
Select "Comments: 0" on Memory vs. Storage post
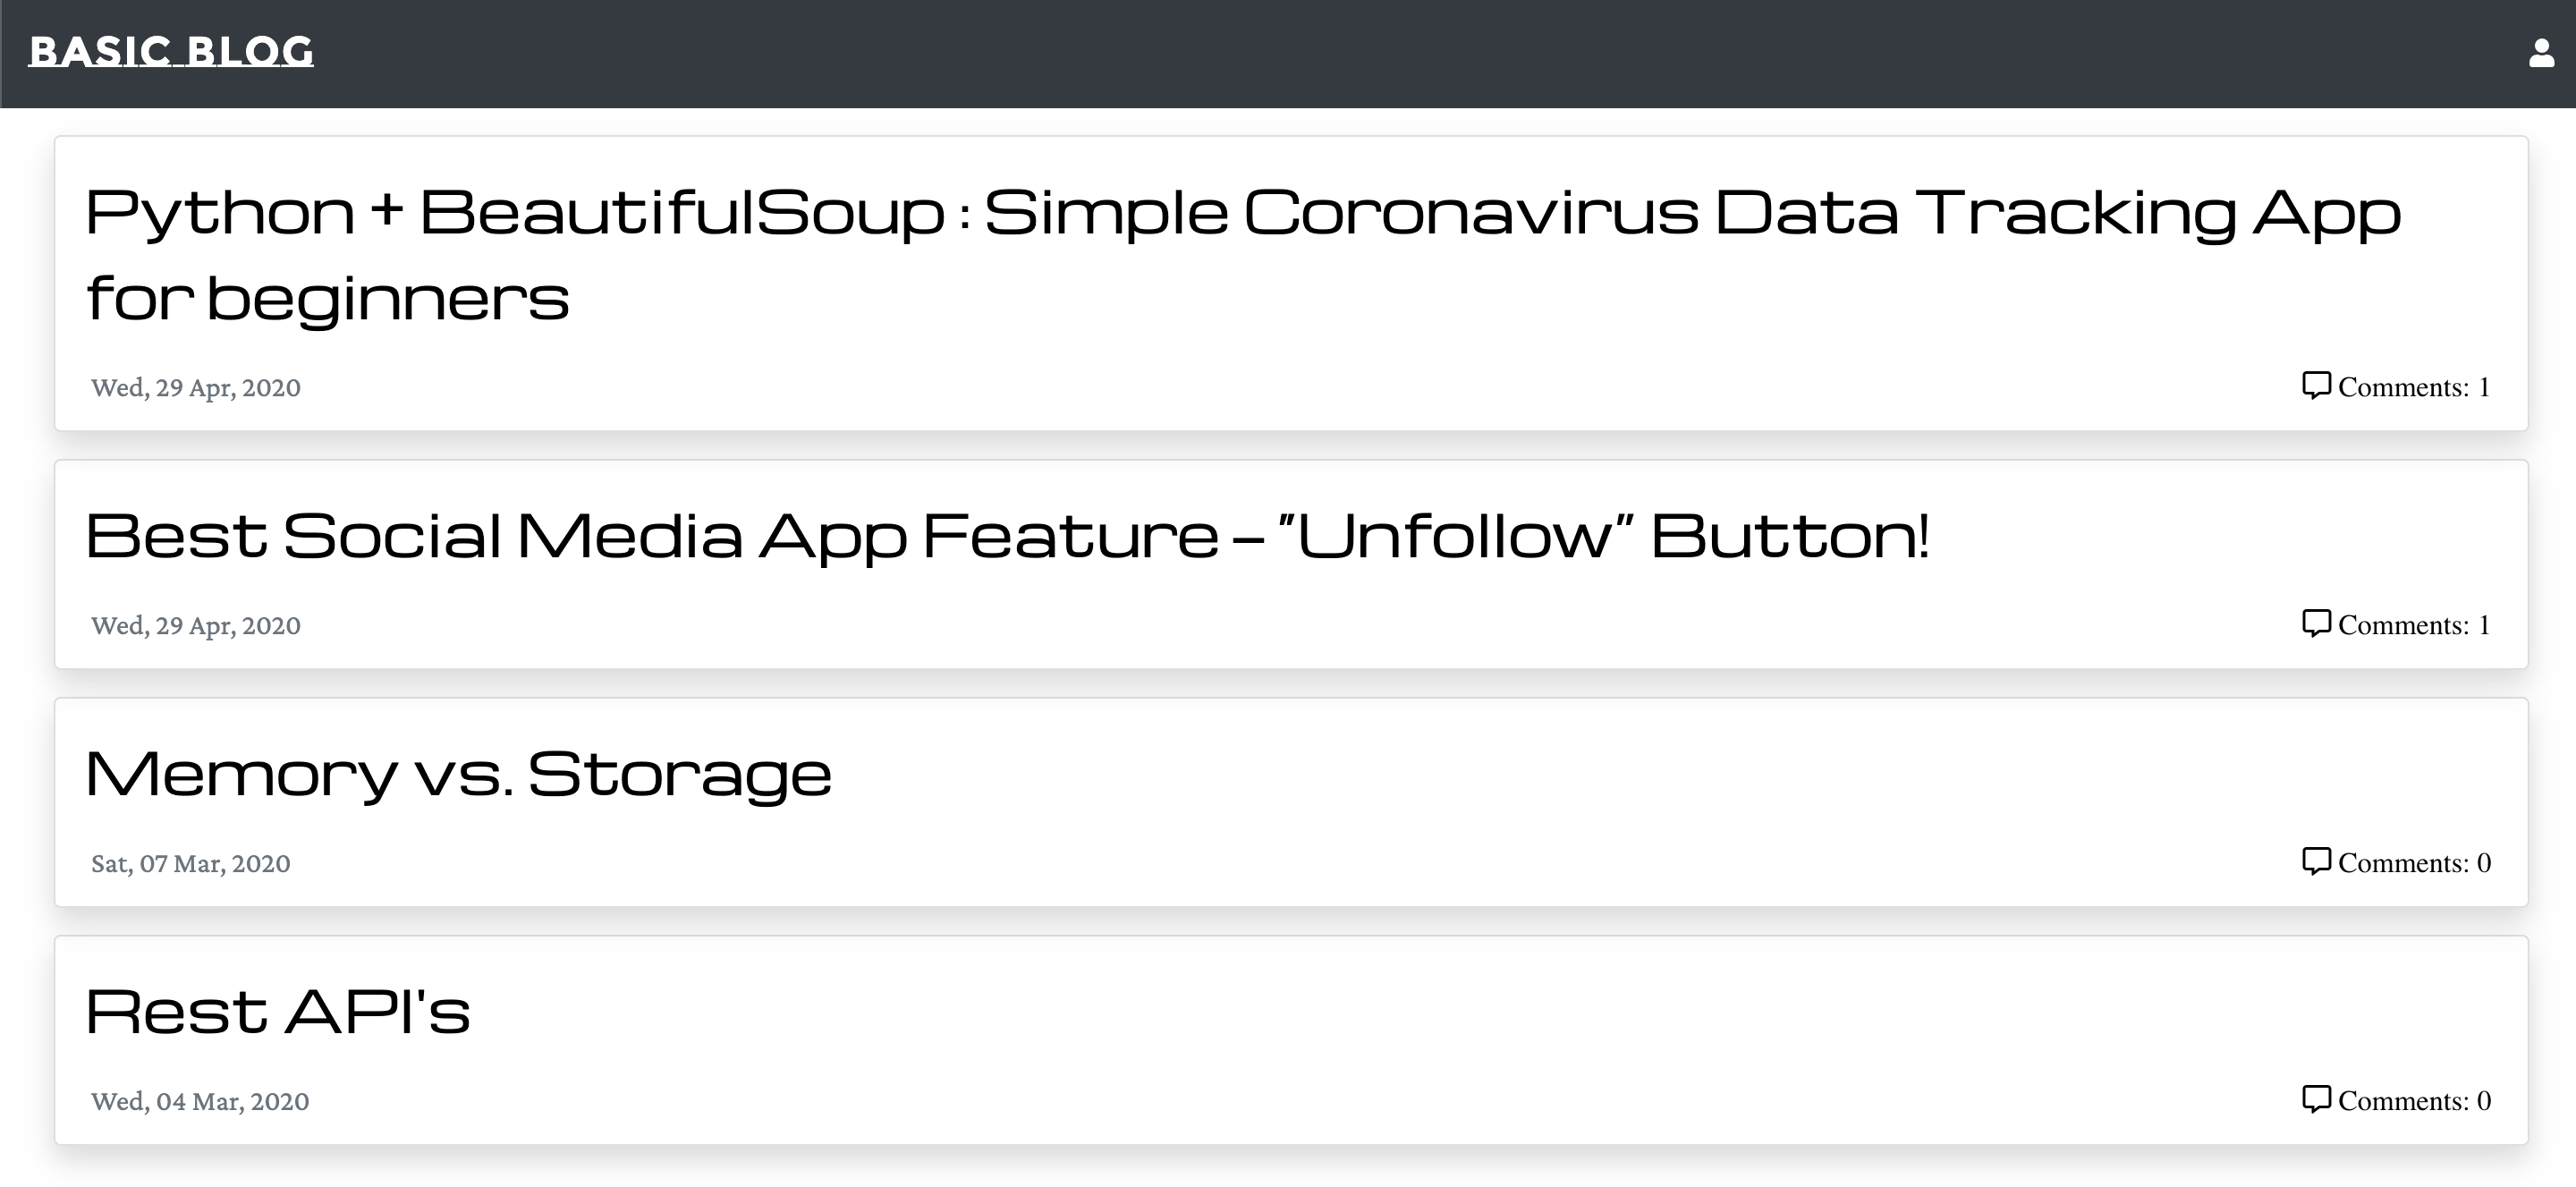[x=2414, y=863]
